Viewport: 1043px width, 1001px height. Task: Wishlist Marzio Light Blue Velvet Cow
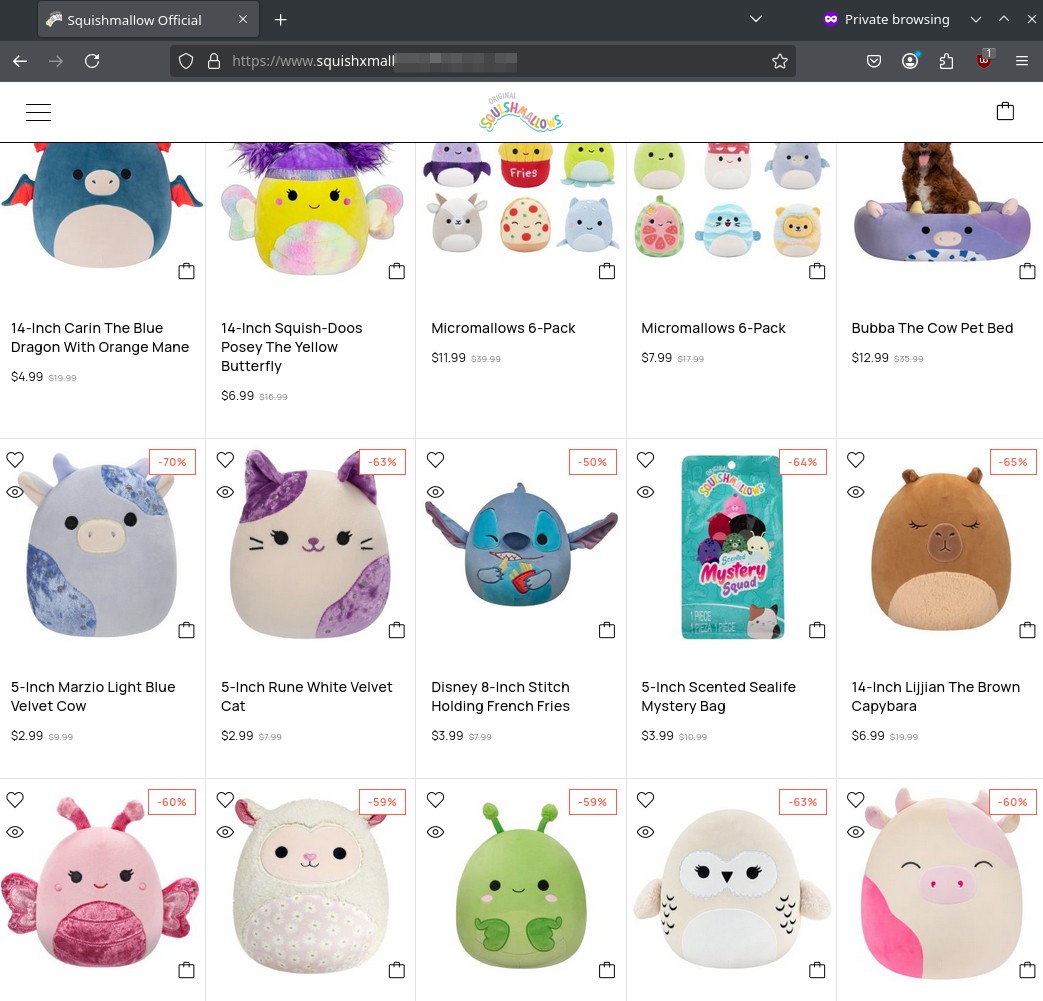[15, 460]
